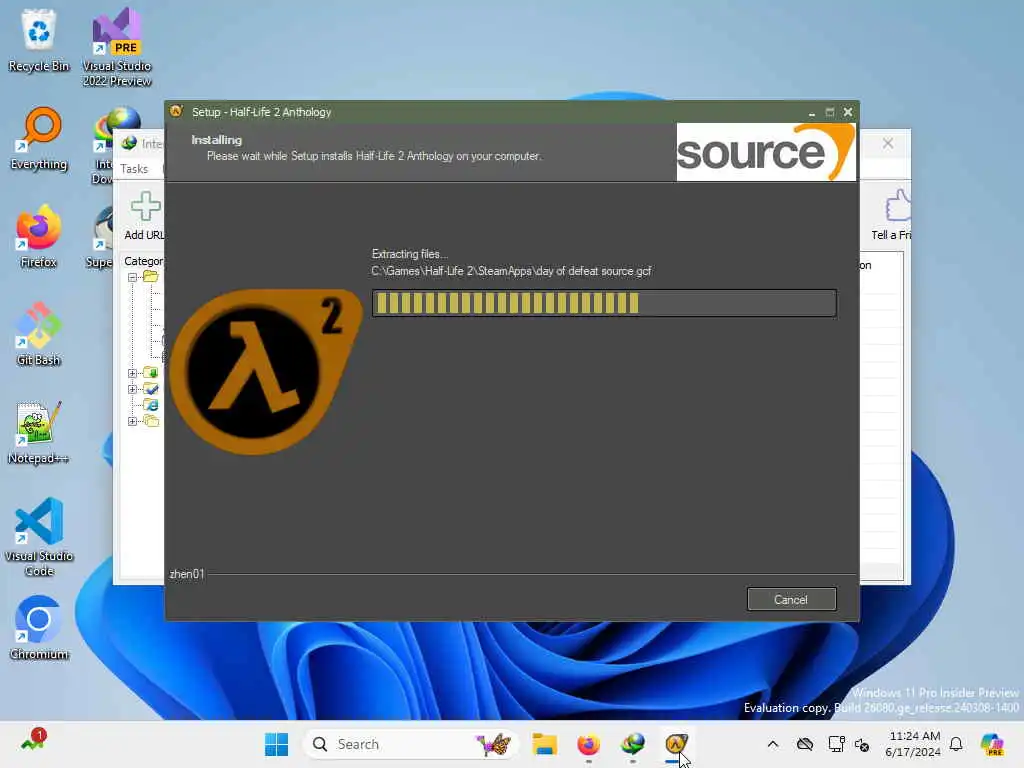The width and height of the screenshot is (1024, 768).
Task: Switch to Firefox on the taskbar
Action: coord(588,744)
